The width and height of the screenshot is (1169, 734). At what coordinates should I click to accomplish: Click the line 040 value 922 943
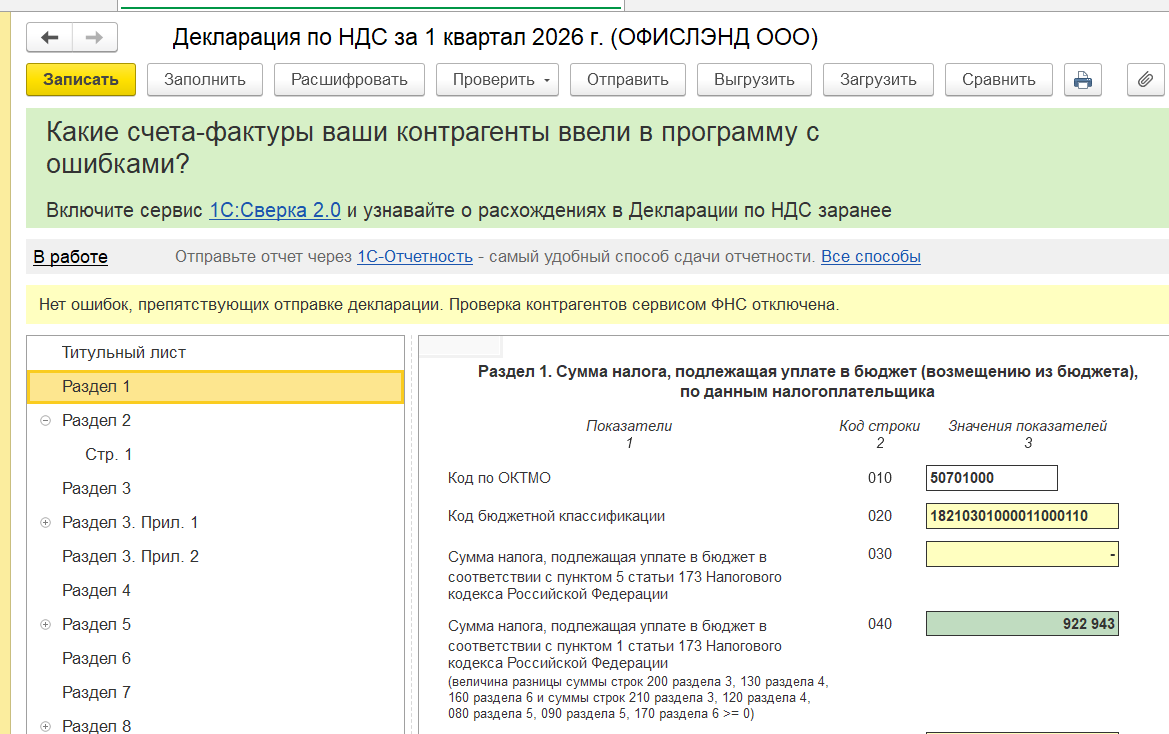click(x=1022, y=624)
